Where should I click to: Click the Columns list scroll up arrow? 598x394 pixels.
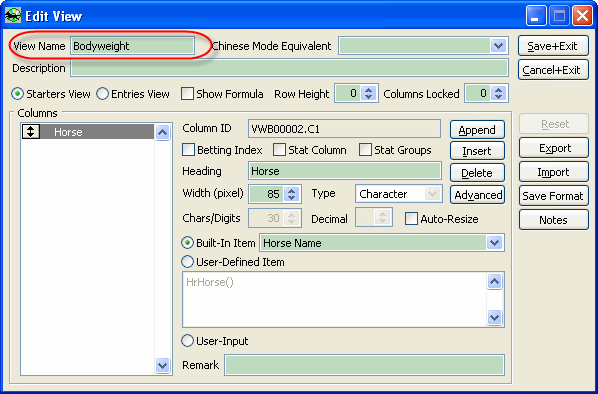pyautogui.click(x=162, y=132)
